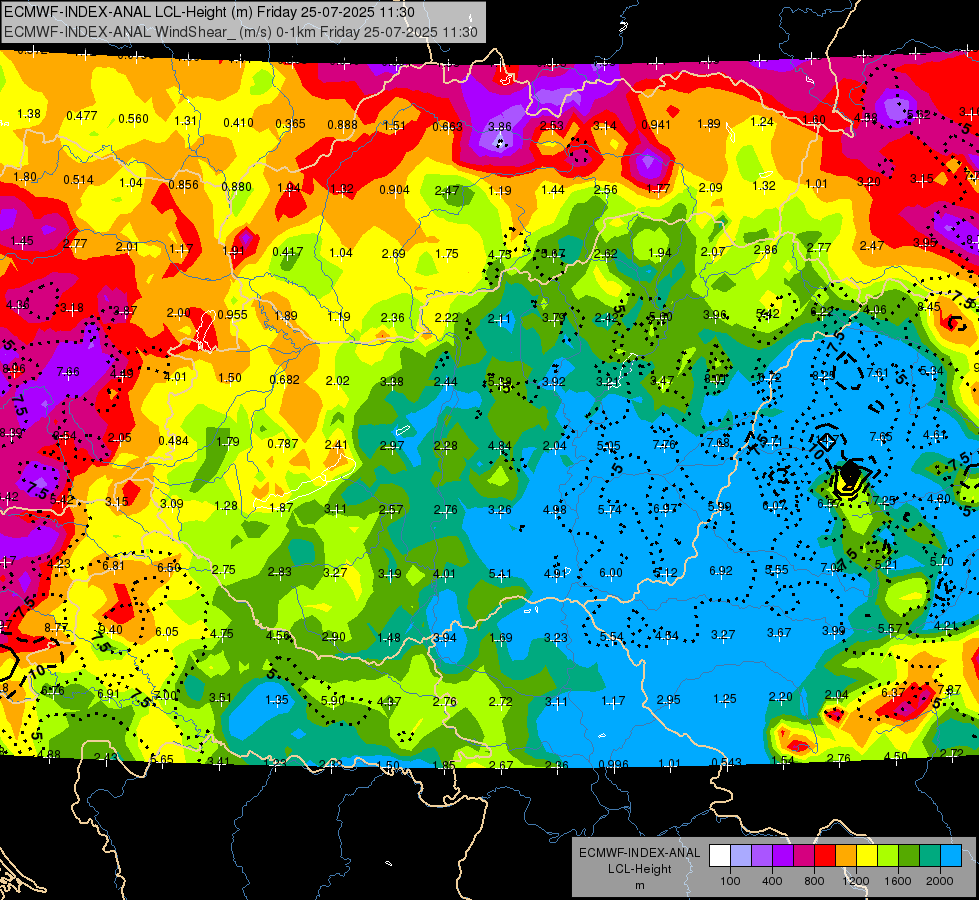Image resolution: width=979 pixels, height=900 pixels.
Task: Click the legend label 2000
Action: pyautogui.click(x=940, y=881)
